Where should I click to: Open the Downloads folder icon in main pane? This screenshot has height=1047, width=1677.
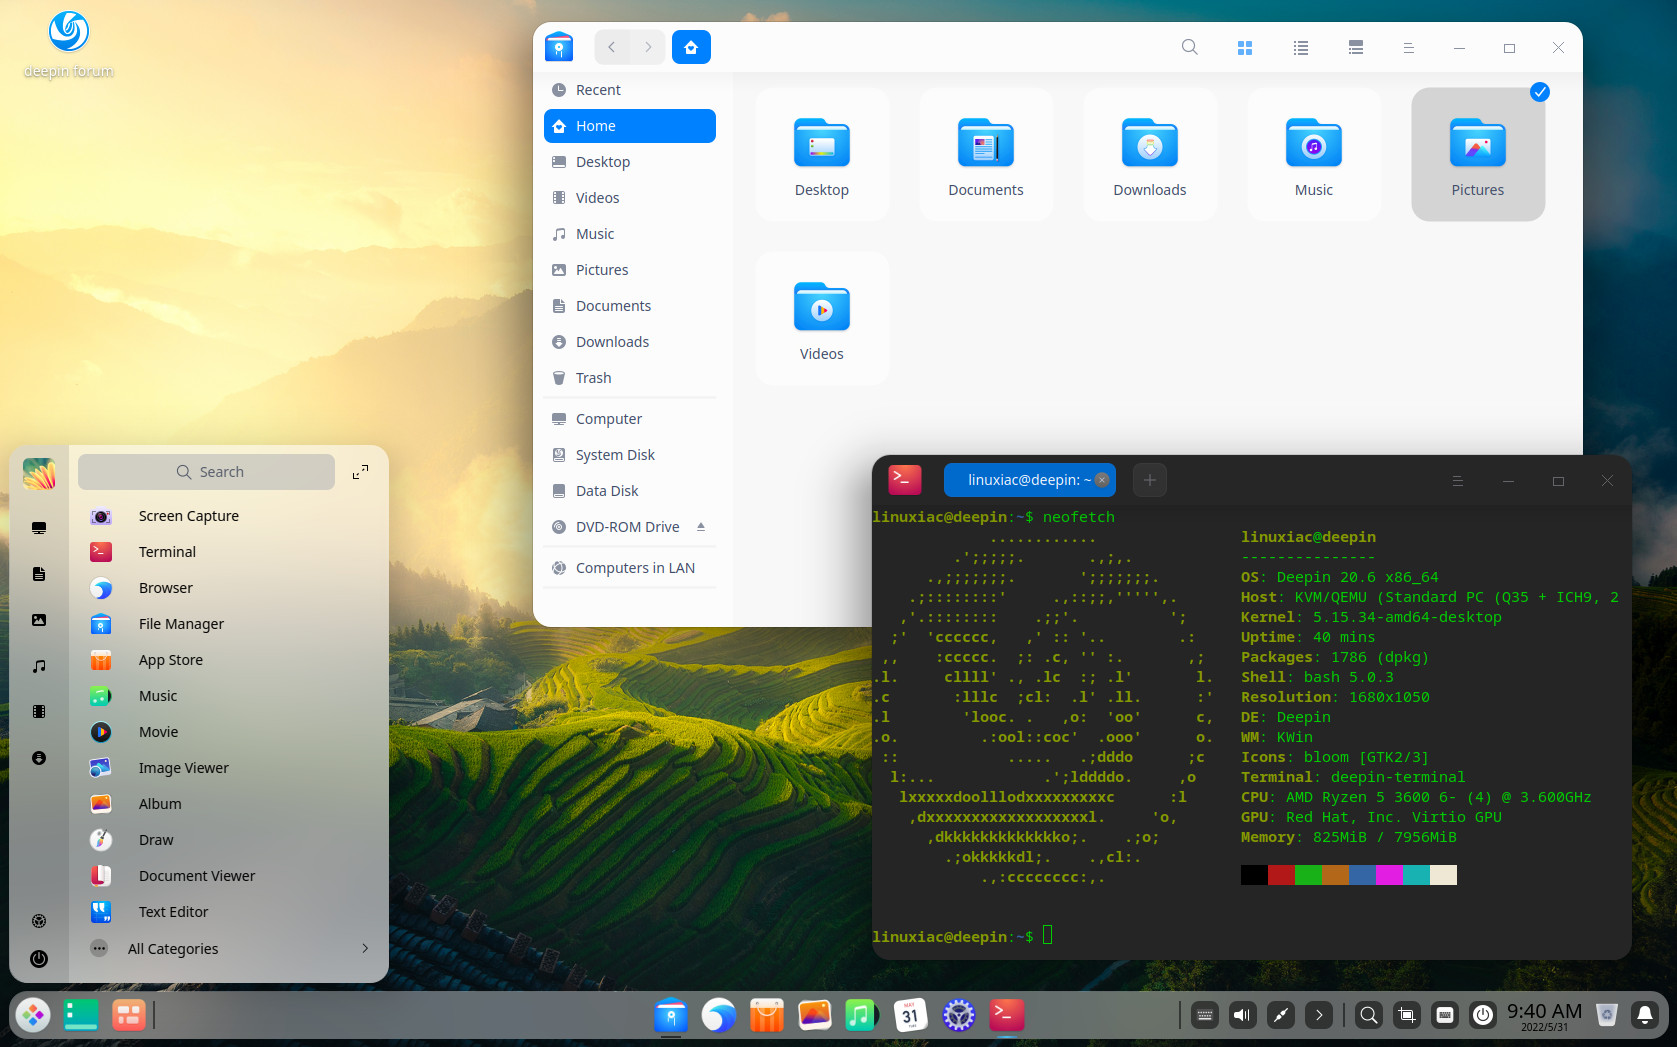(1150, 154)
